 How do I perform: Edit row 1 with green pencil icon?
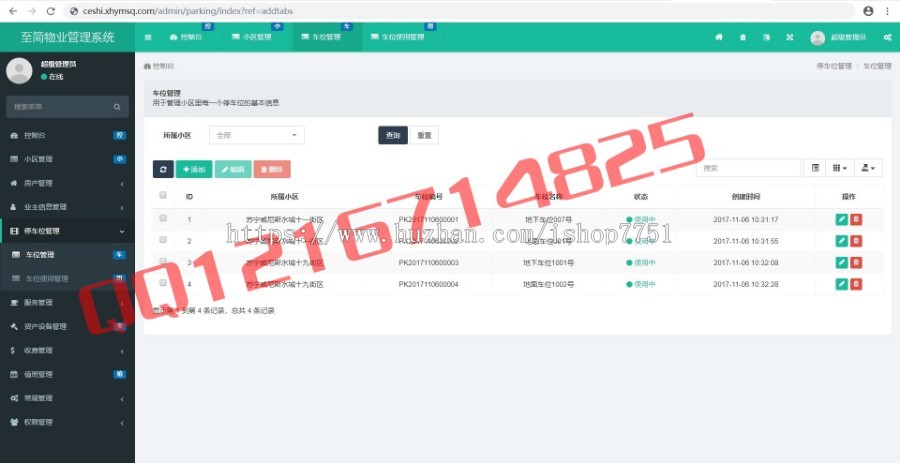coord(841,219)
